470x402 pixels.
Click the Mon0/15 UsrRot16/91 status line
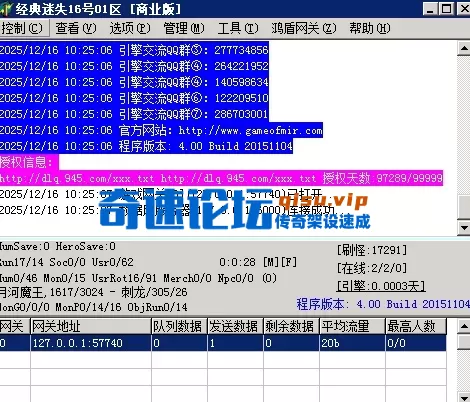(x=138, y=278)
